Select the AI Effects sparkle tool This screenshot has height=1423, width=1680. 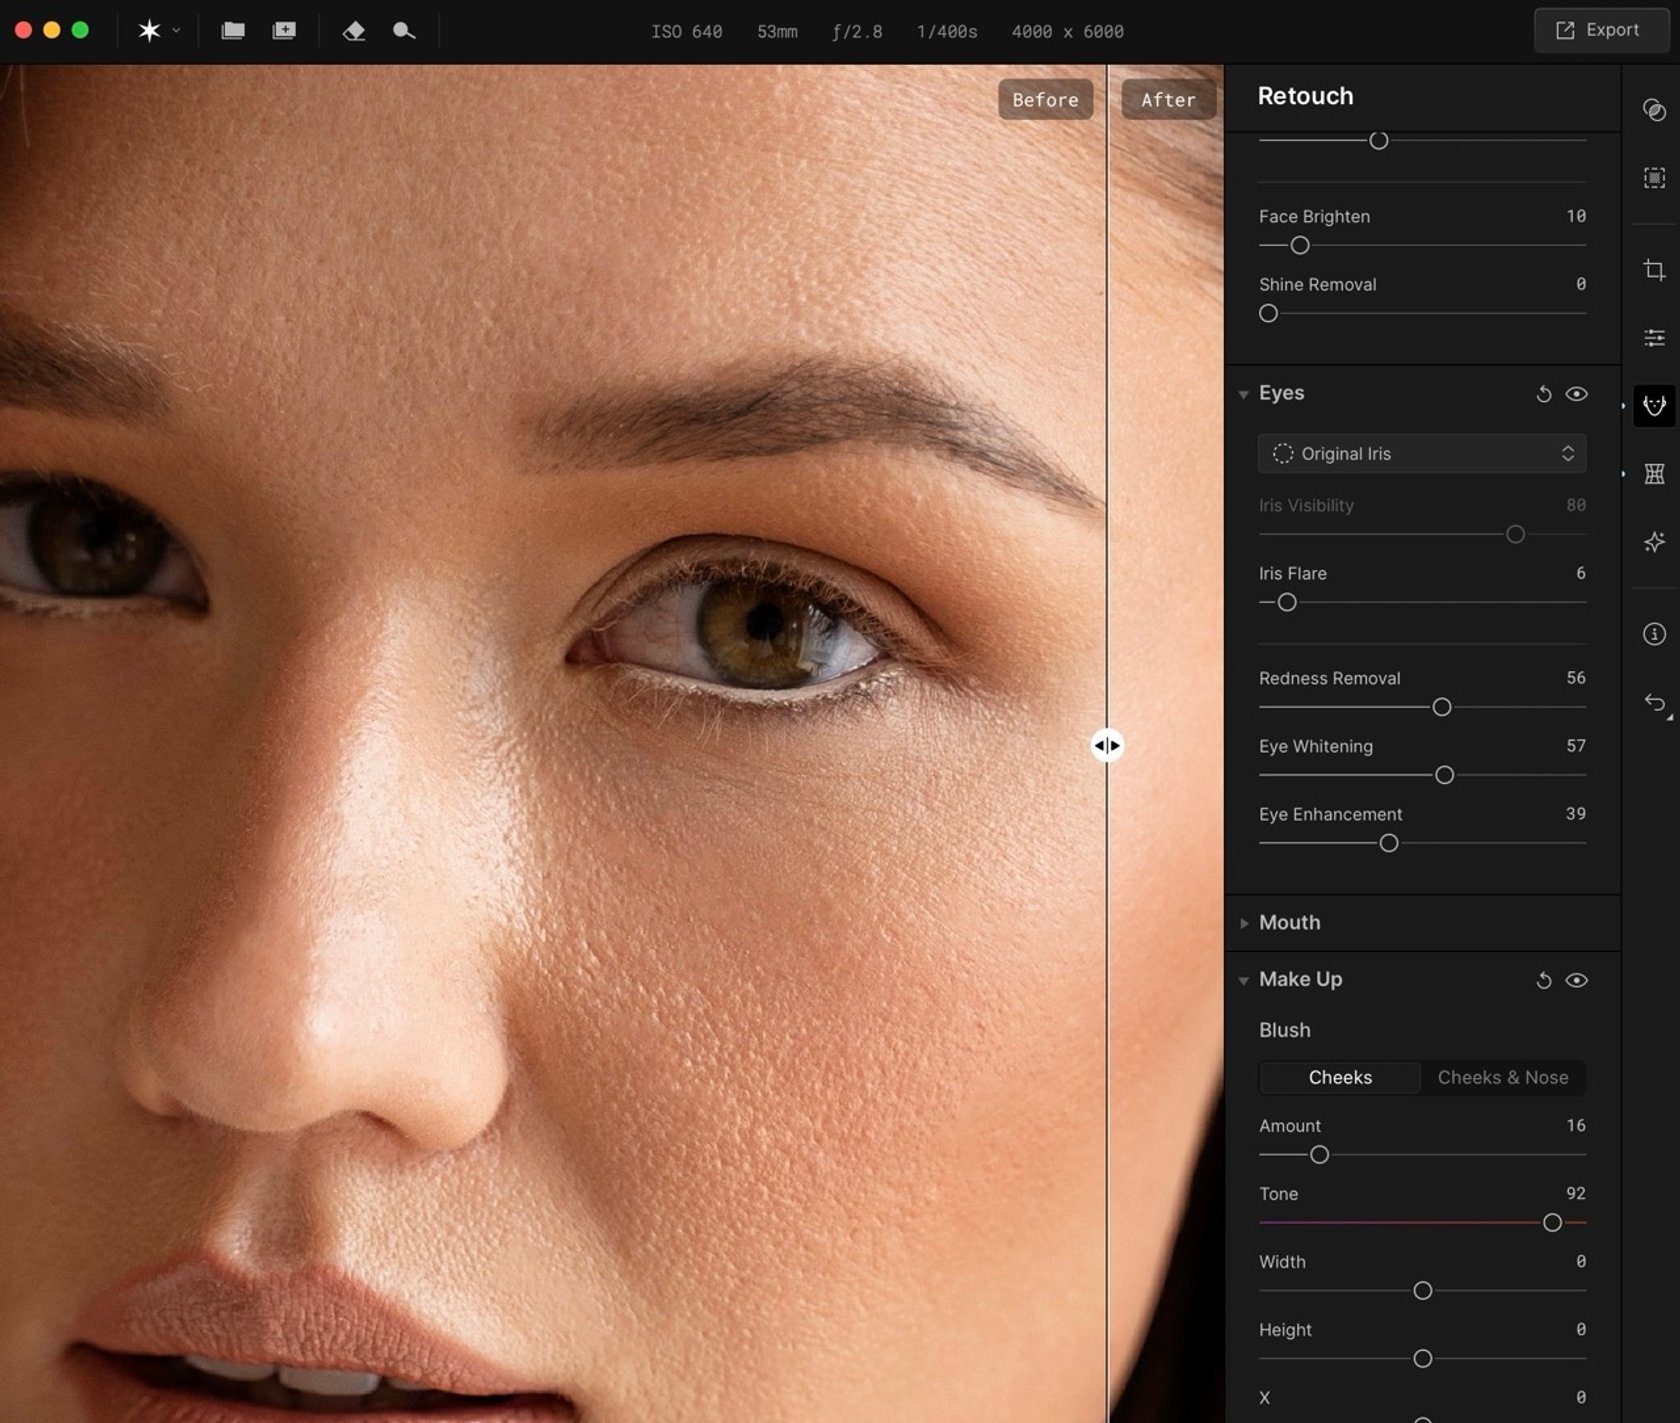[1655, 542]
